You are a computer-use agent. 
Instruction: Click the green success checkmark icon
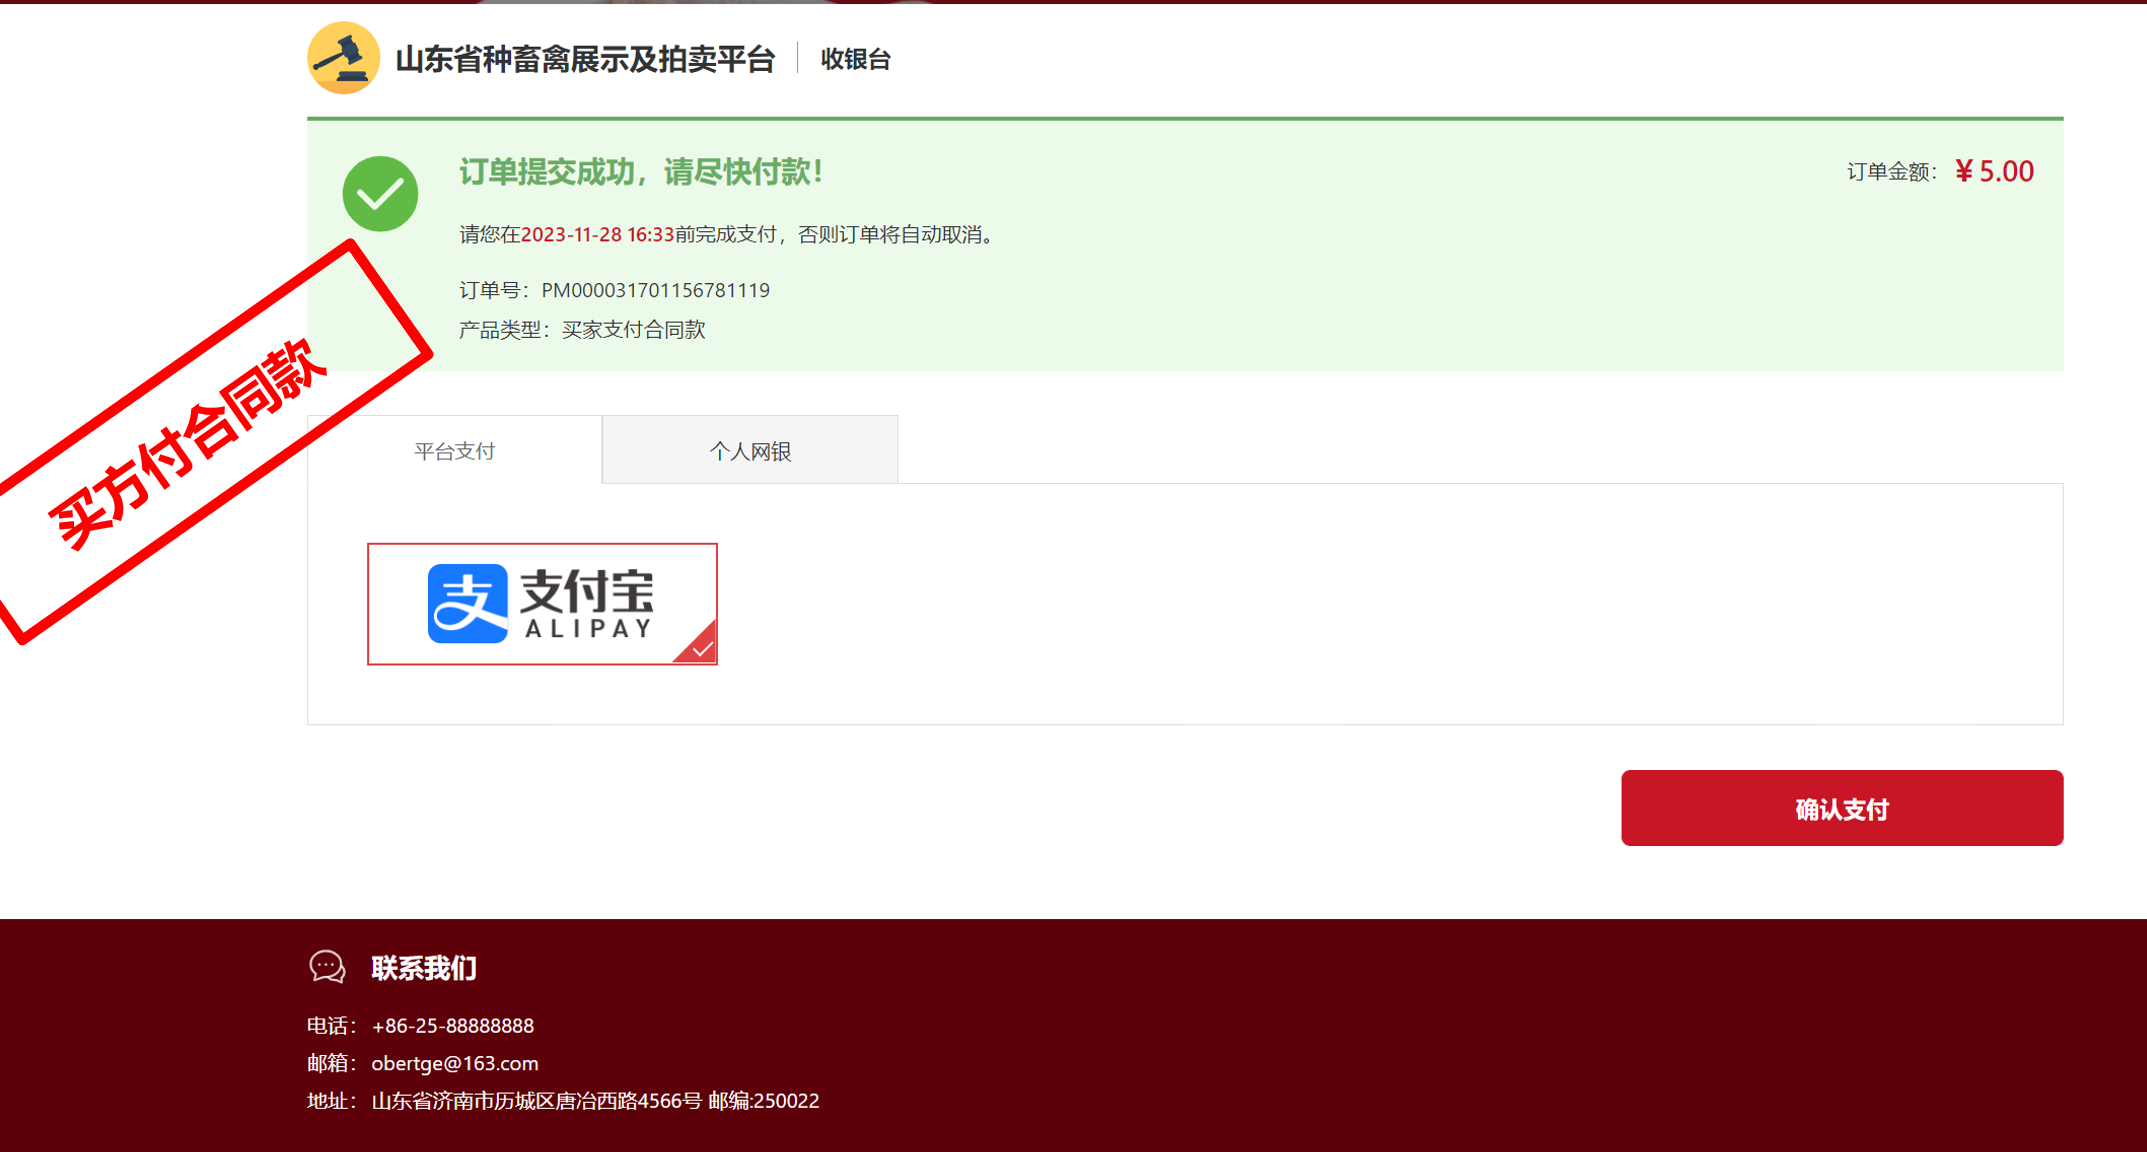(380, 193)
